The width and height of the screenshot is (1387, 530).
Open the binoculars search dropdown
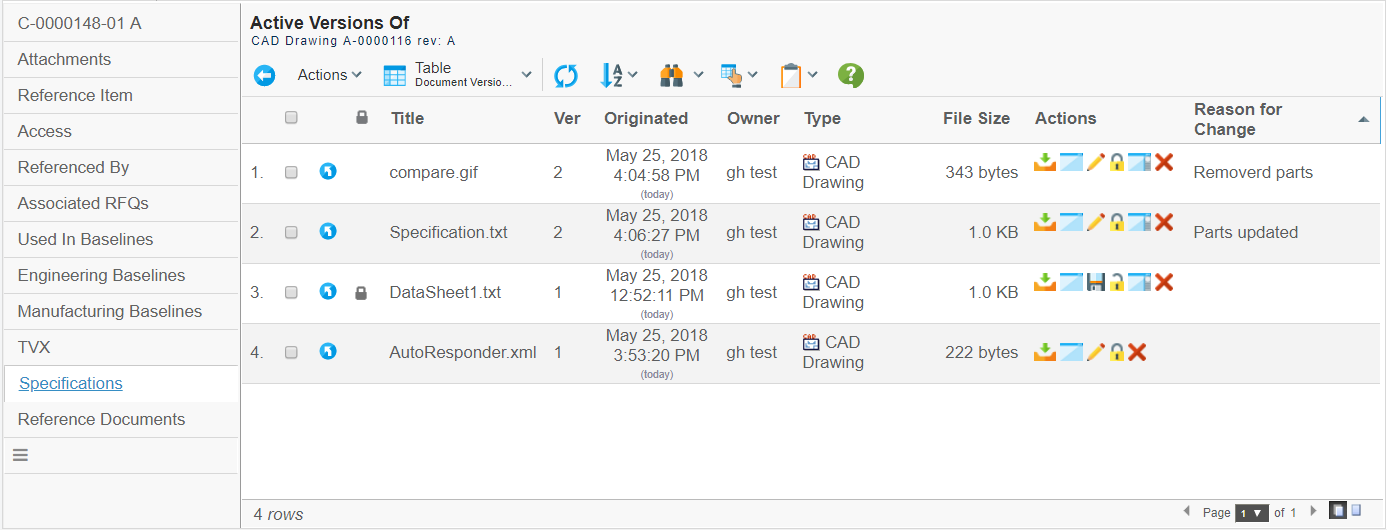pos(682,75)
